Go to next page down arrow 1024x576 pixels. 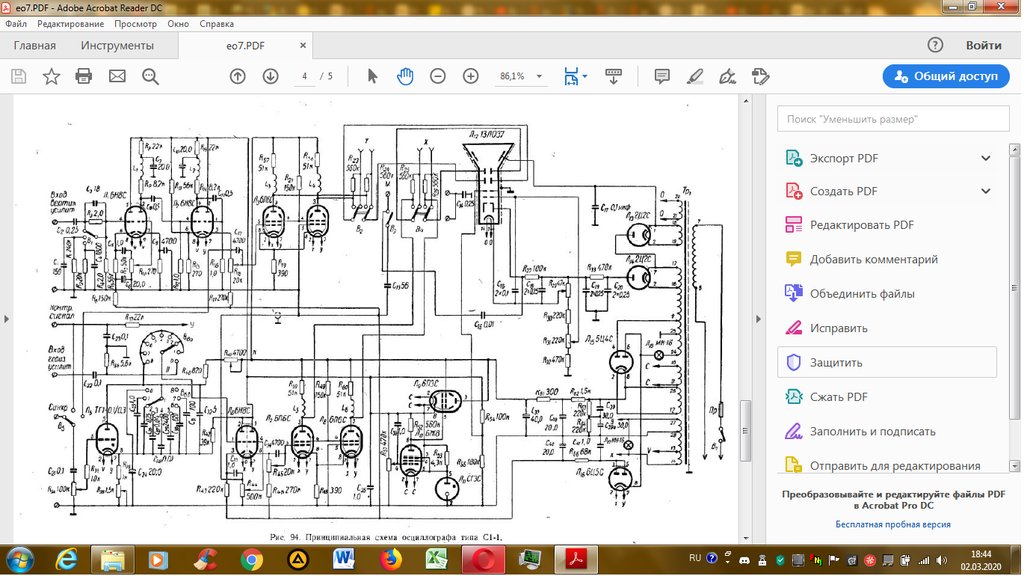[270, 76]
